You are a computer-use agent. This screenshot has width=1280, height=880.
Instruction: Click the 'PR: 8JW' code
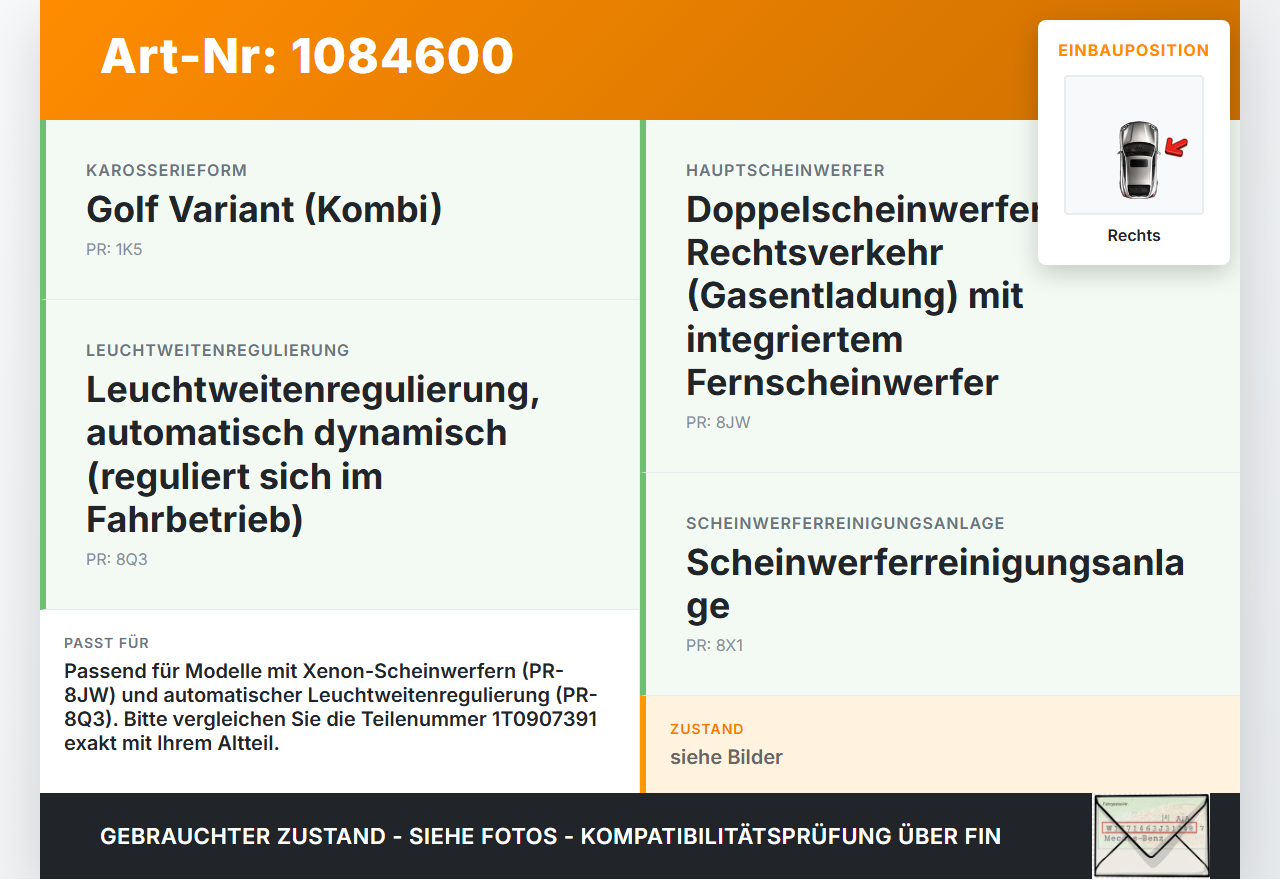(718, 422)
